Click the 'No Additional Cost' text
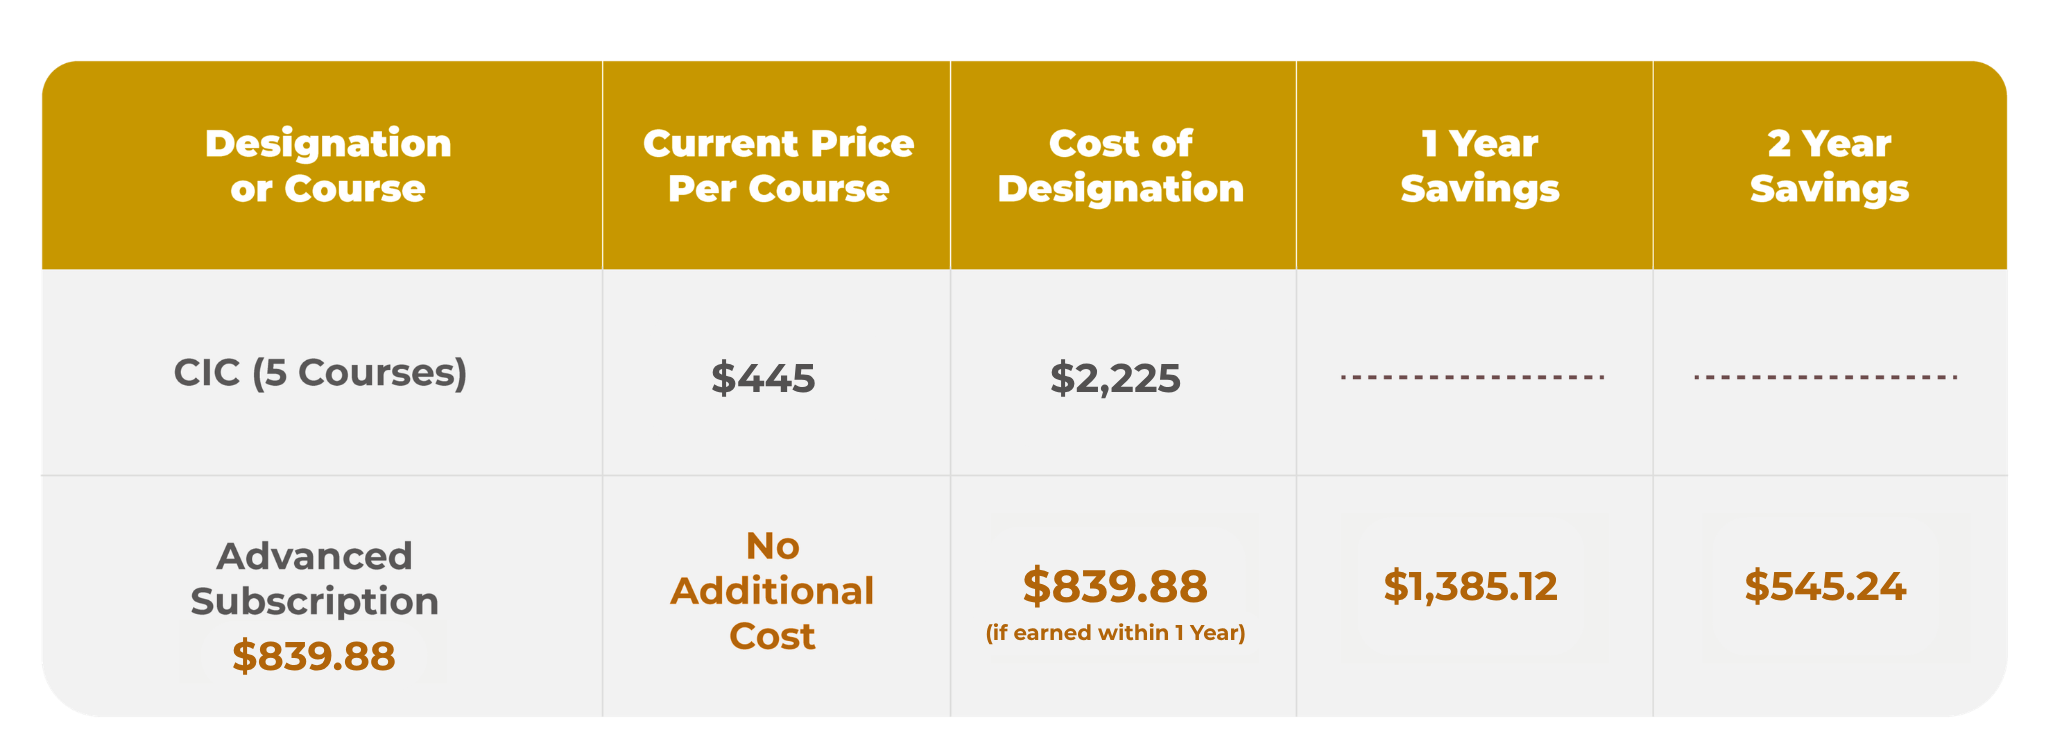The width and height of the screenshot is (2048, 756). (772, 591)
